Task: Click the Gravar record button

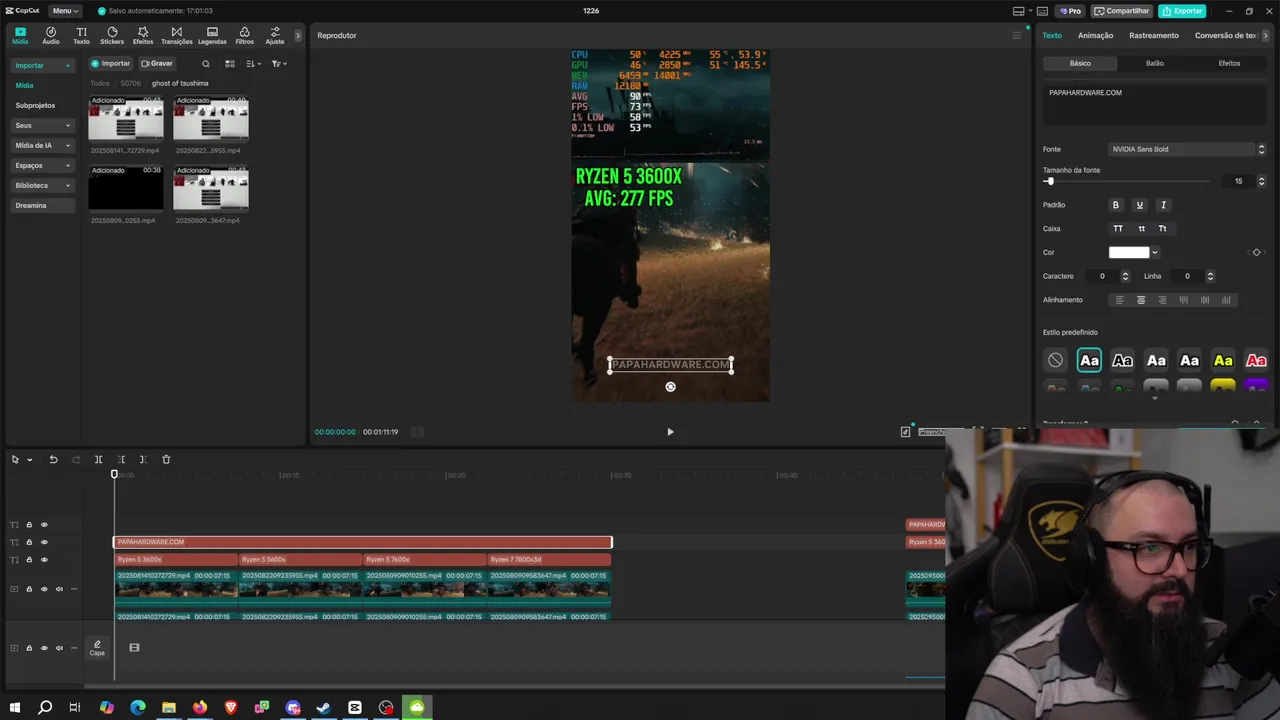Action: [157, 64]
